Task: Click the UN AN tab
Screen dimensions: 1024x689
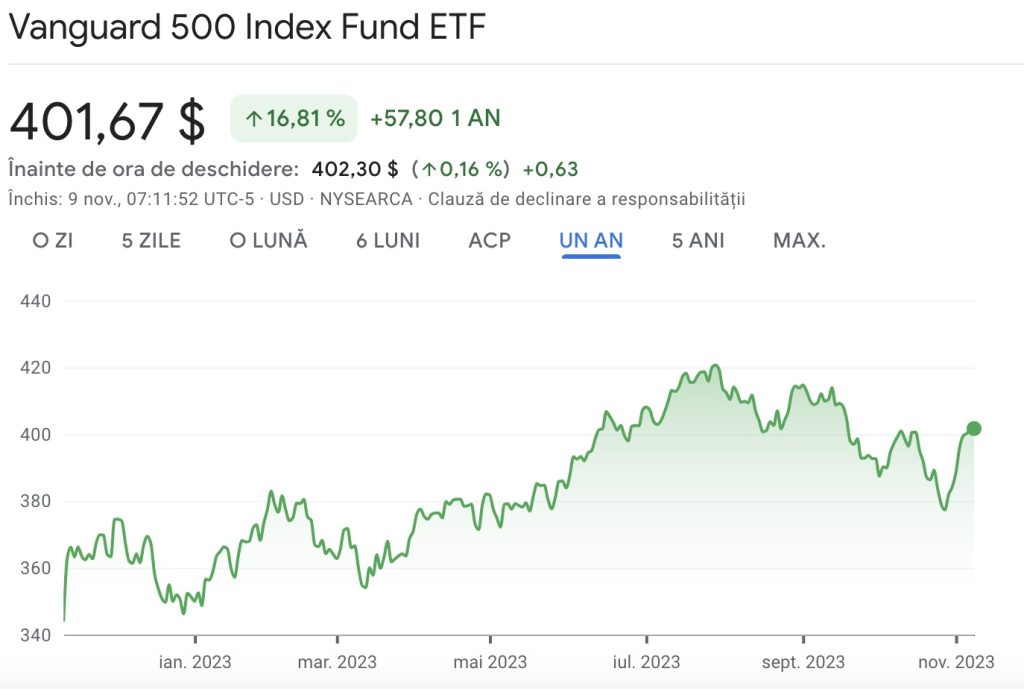Action: (x=591, y=241)
